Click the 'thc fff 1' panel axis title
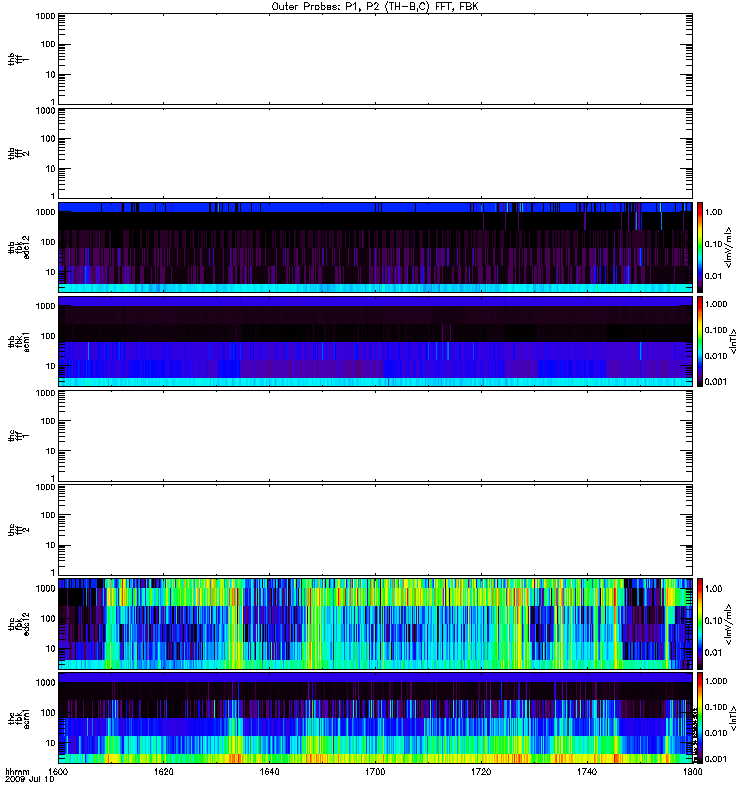This screenshot has height=800, width=750. point(18,436)
